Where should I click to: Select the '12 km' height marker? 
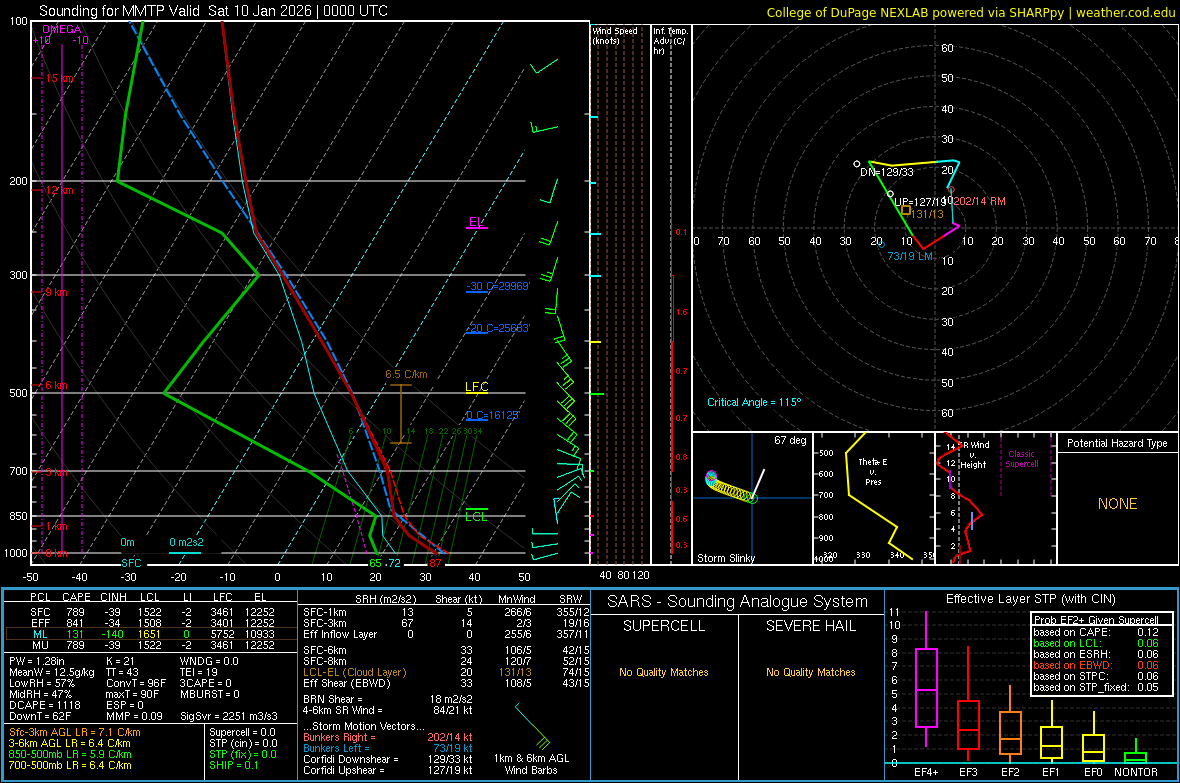[x=59, y=190]
